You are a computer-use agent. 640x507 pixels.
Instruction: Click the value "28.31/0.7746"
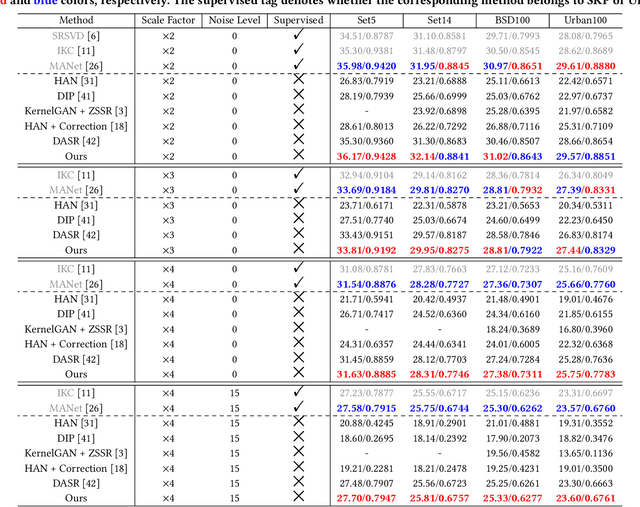(439, 374)
